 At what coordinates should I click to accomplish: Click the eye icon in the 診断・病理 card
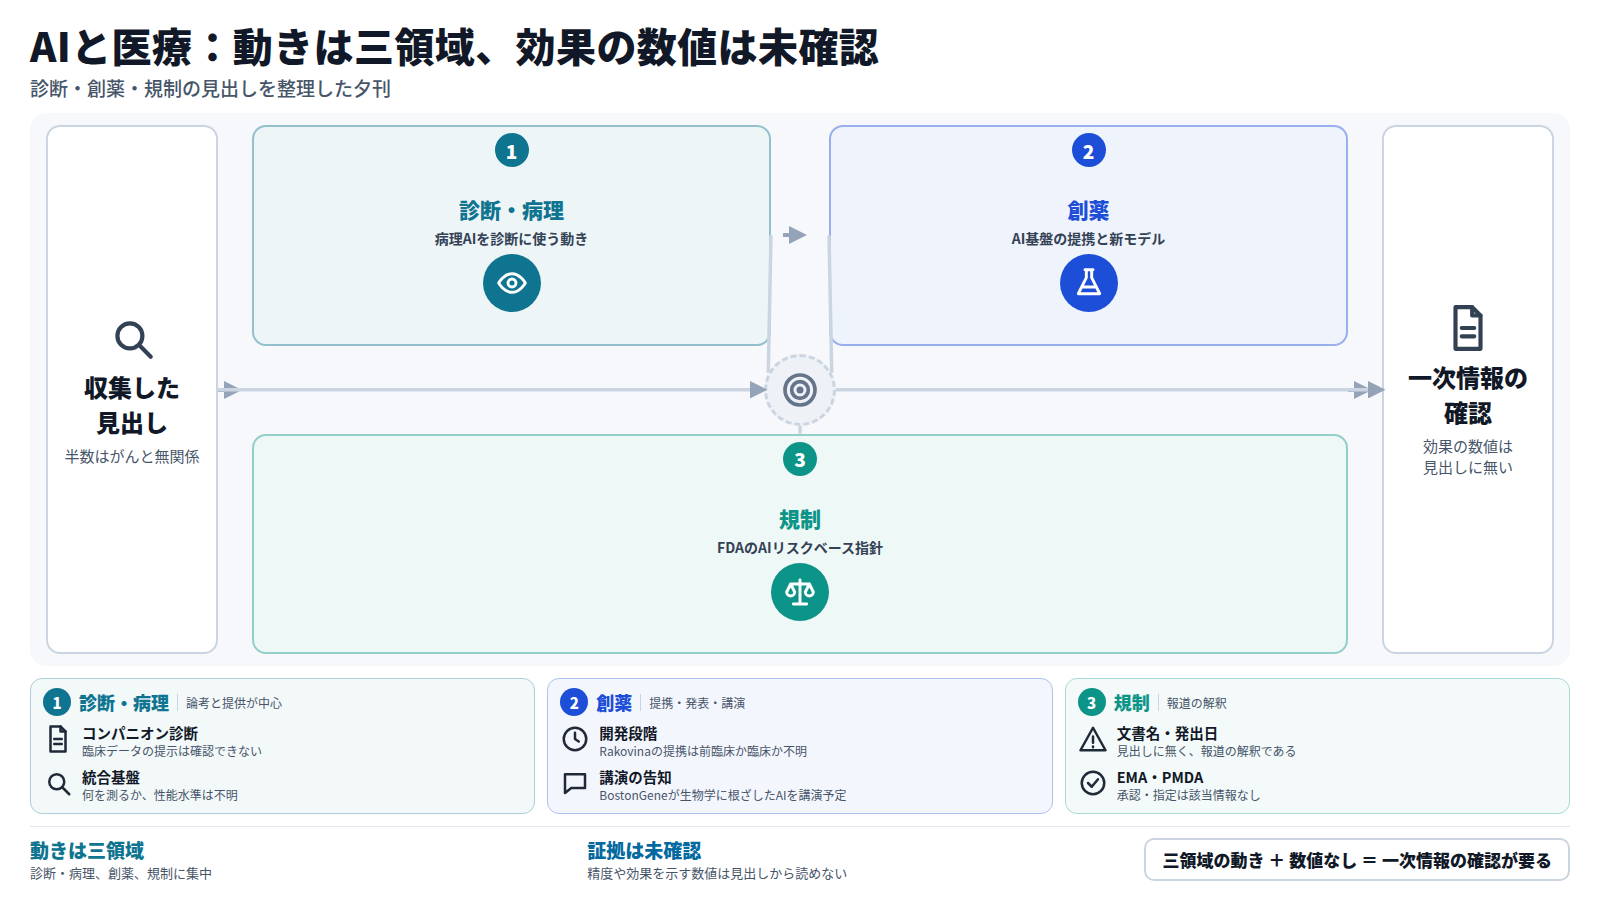click(x=512, y=283)
